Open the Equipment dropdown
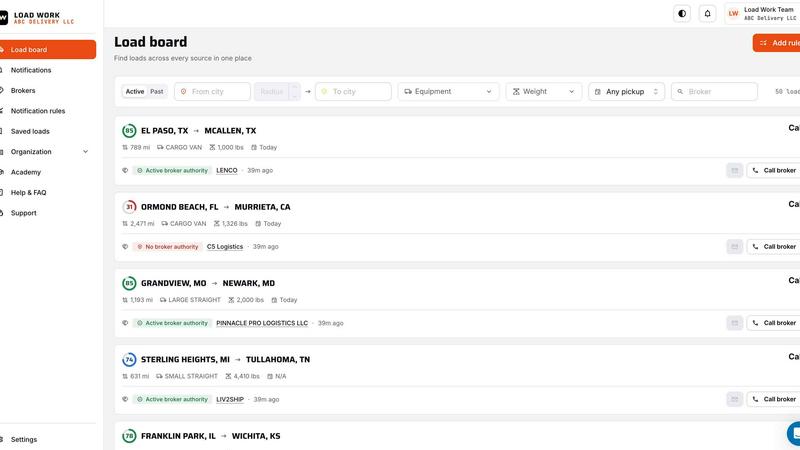The width and height of the screenshot is (800, 450). point(448,91)
